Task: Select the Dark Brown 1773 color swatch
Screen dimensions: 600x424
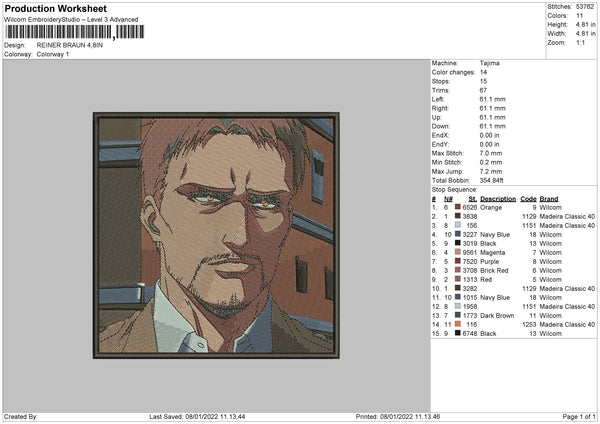Action: pos(457,315)
